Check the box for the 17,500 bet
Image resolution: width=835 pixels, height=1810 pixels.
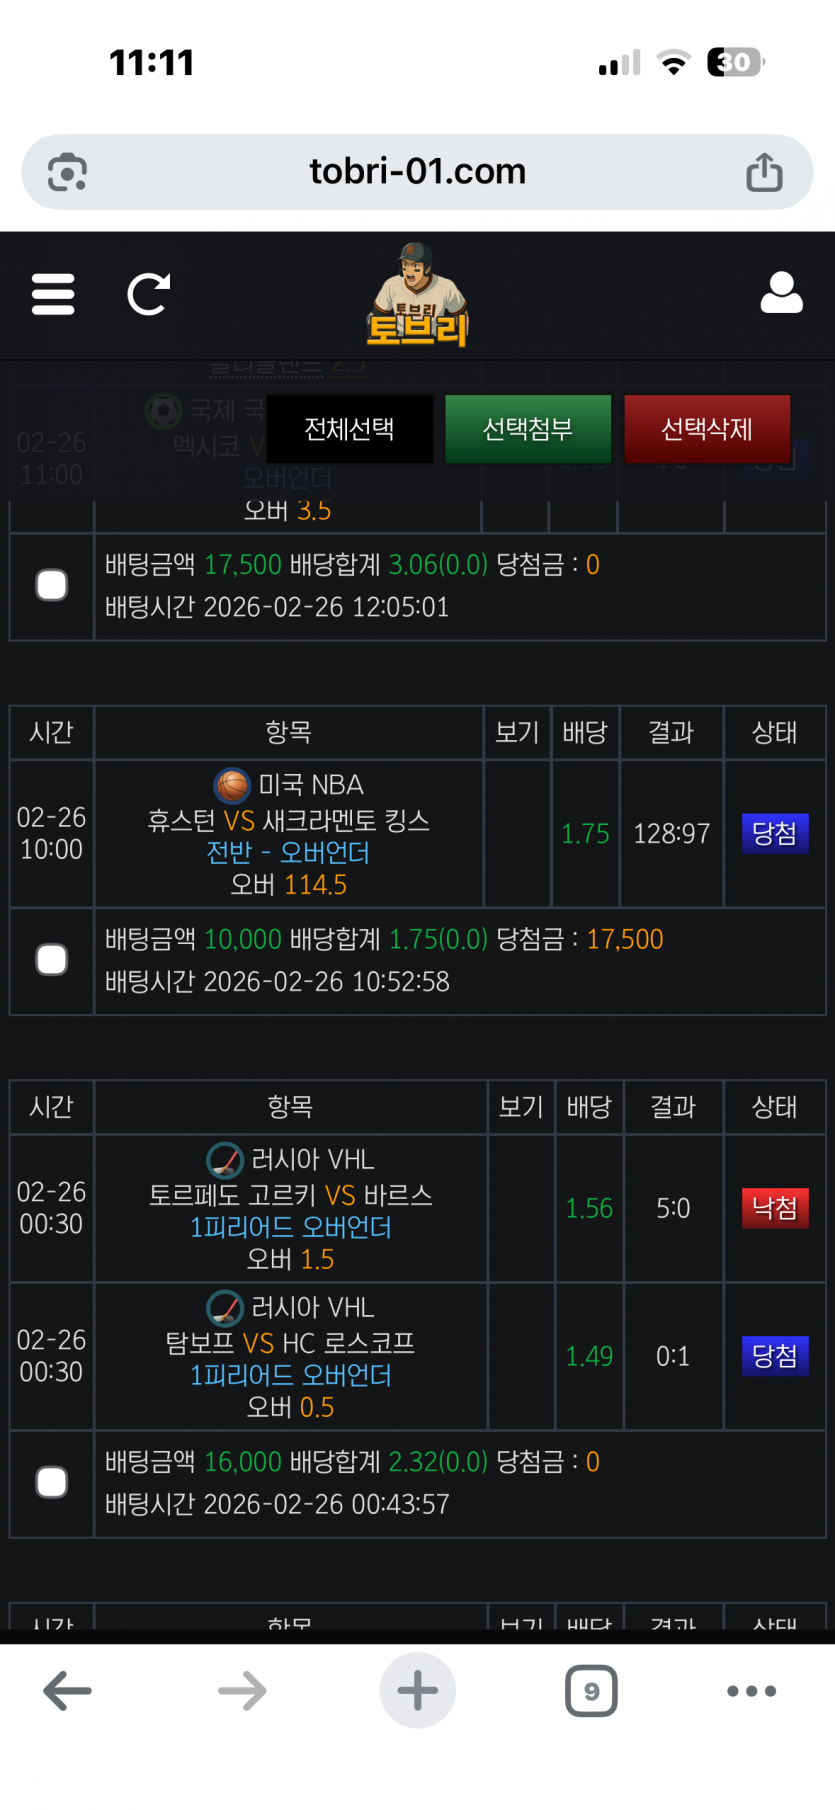(52, 585)
